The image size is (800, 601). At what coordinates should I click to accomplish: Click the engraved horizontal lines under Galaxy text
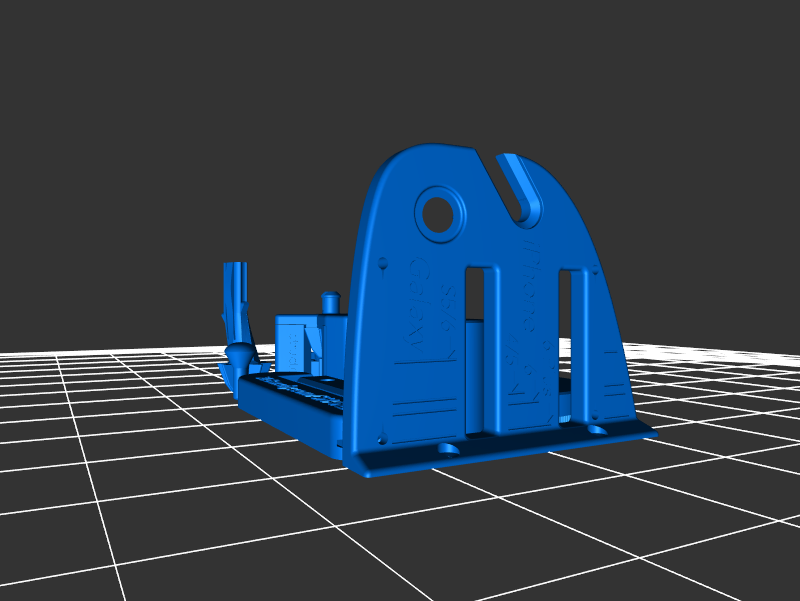[x=427, y=408]
